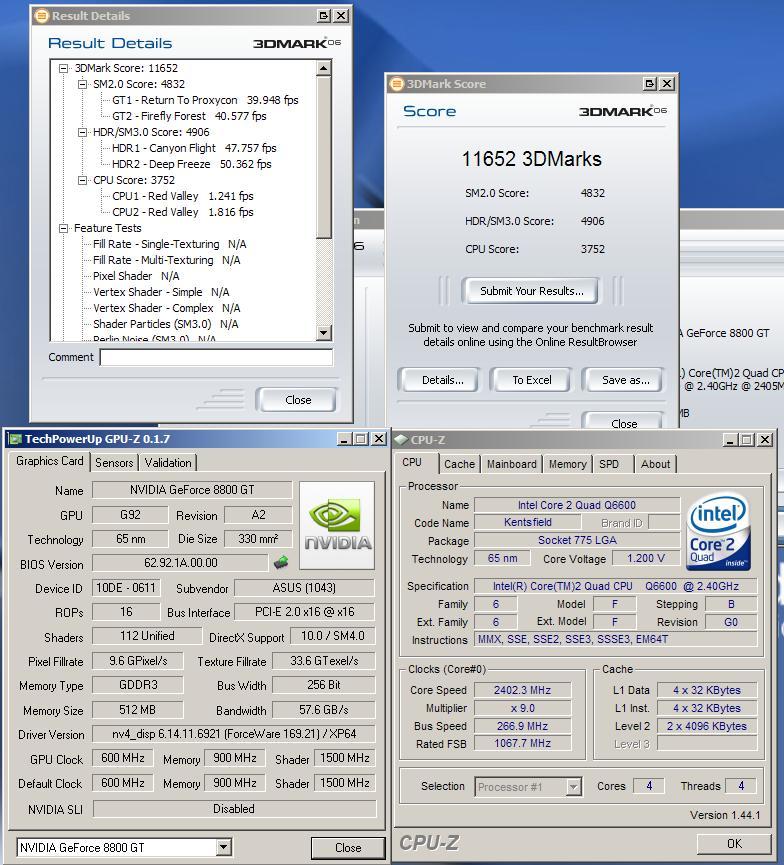Select Vertex Shader - Complex row
Viewport: 784px width, 865px height.
pos(167,308)
